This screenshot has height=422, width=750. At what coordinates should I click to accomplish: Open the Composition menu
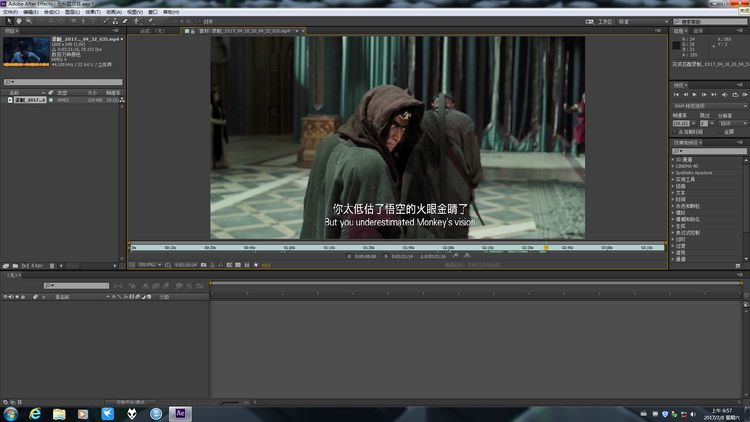pos(51,12)
